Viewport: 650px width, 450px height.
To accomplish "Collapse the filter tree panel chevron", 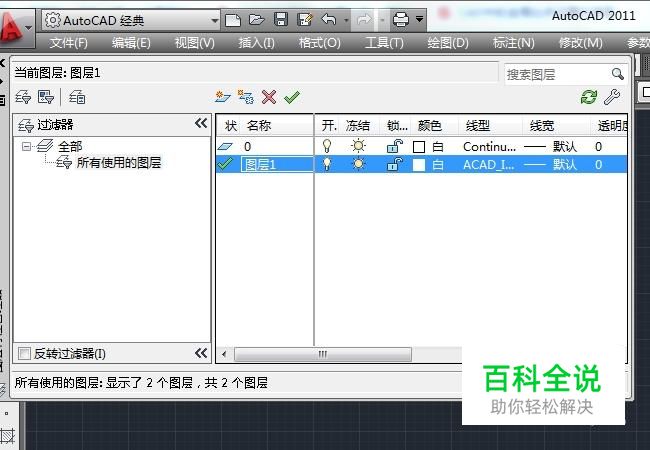I will pyautogui.click(x=201, y=123).
